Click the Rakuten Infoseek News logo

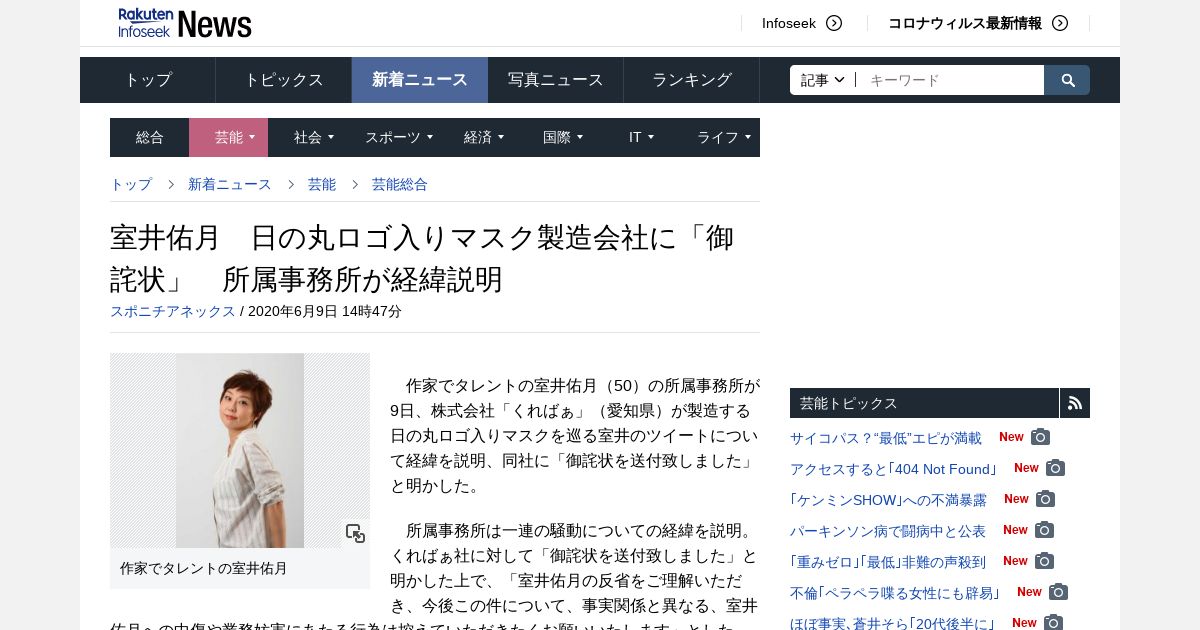[185, 22]
